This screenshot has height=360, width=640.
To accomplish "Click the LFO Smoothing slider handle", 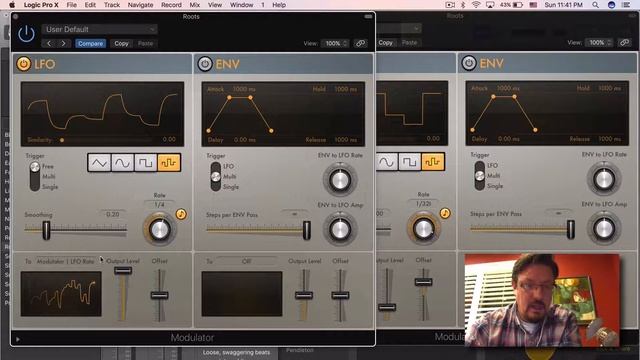I will pyautogui.click(x=46, y=230).
